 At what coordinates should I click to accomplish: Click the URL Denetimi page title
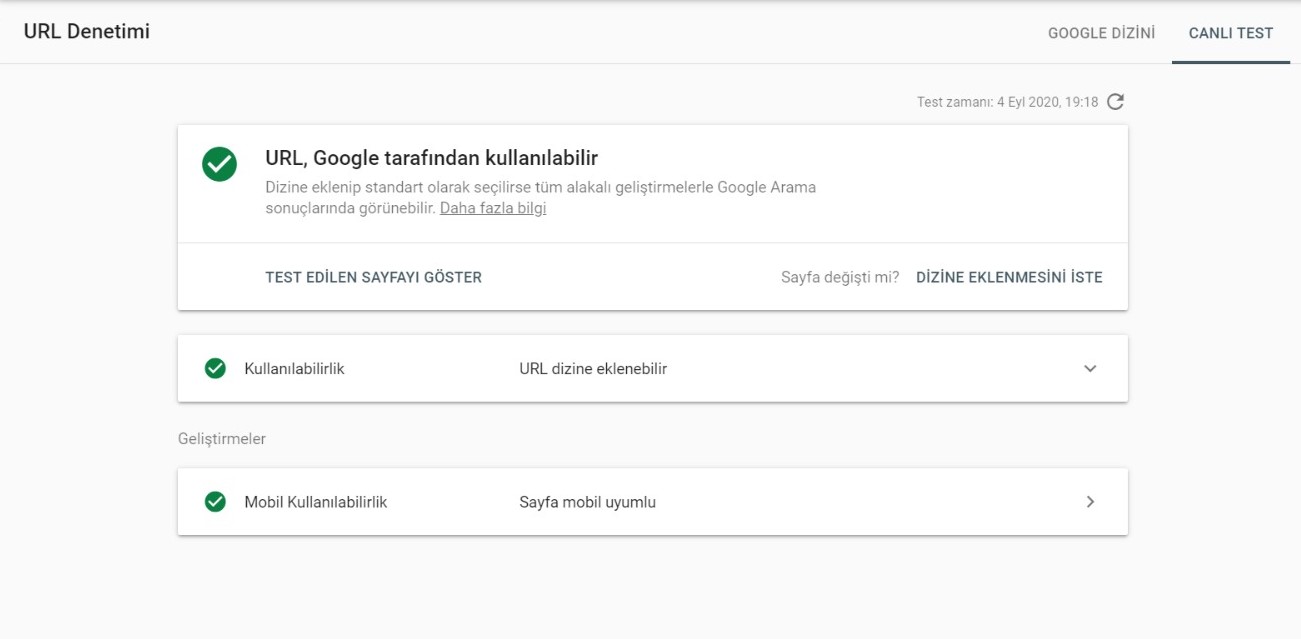[x=87, y=32]
